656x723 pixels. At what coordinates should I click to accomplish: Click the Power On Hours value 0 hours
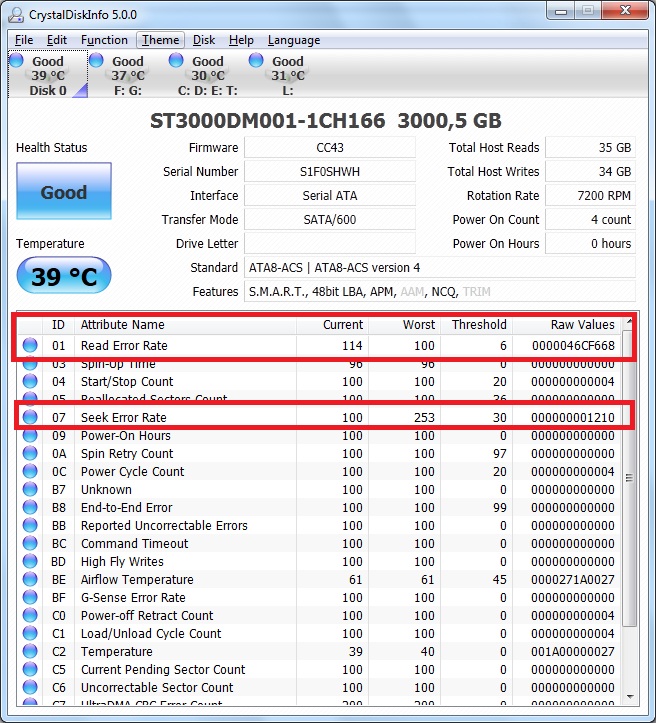(x=591, y=243)
